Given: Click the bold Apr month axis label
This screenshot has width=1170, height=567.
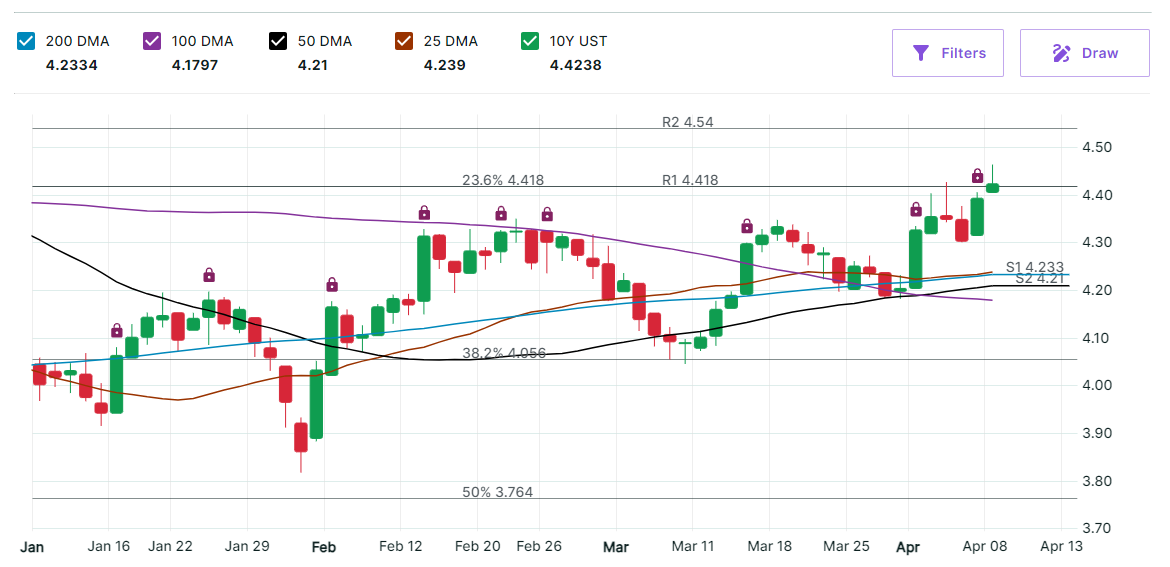Looking at the screenshot, I should 908,547.
